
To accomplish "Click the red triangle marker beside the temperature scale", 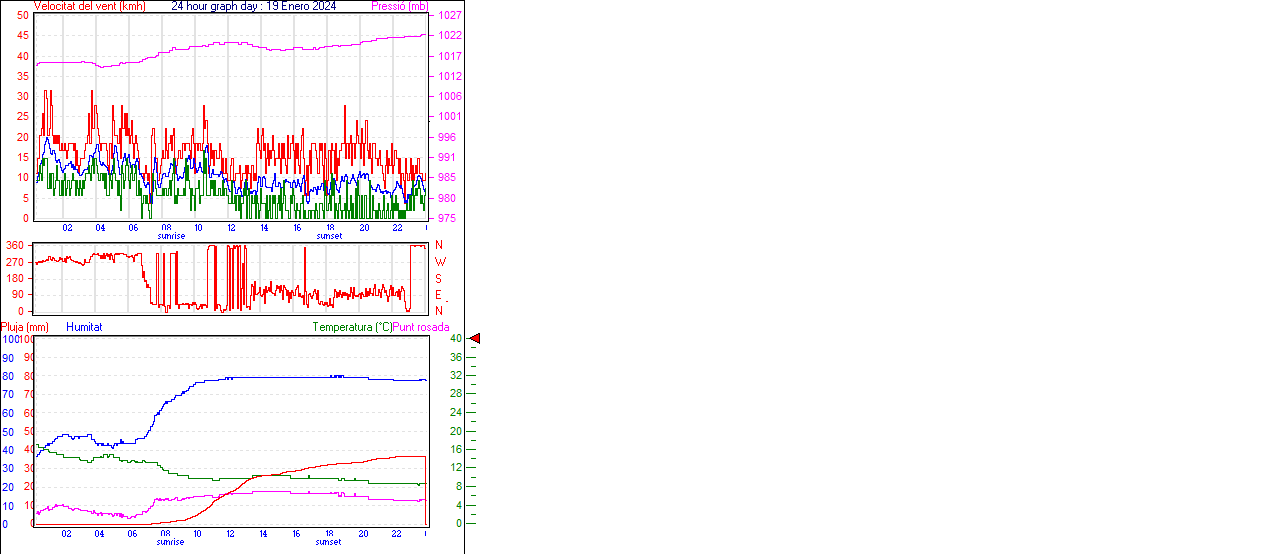I will point(475,339).
